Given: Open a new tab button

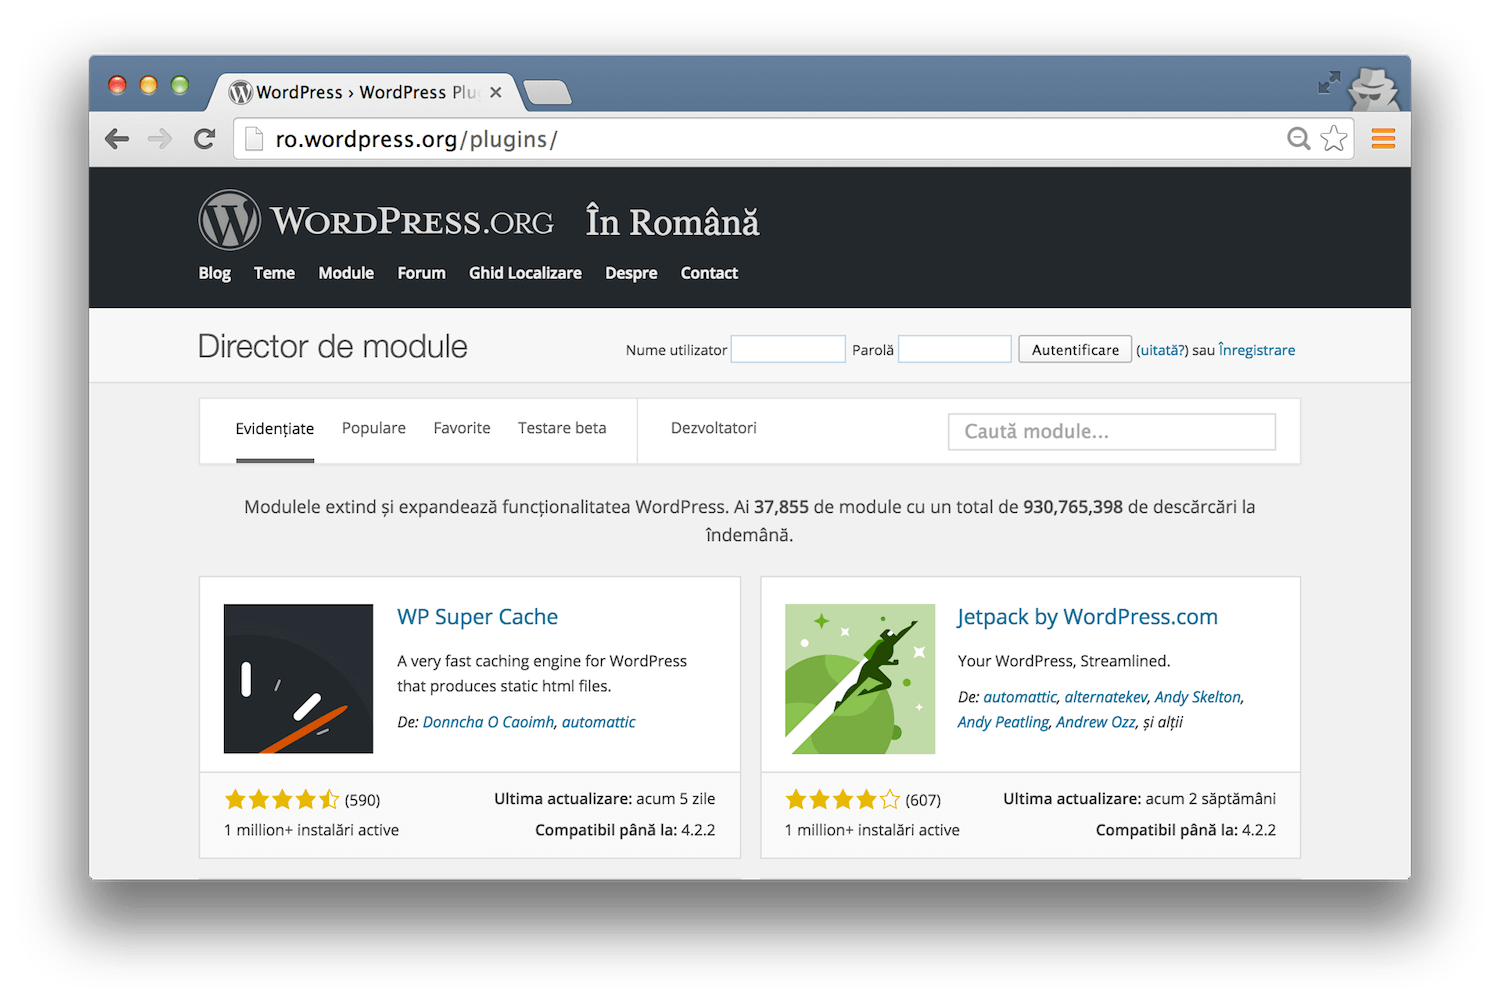Looking at the screenshot, I should coord(547,93).
